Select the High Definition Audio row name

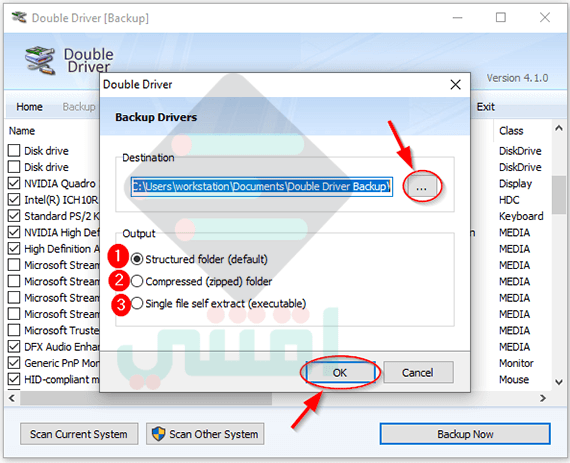tap(62, 249)
